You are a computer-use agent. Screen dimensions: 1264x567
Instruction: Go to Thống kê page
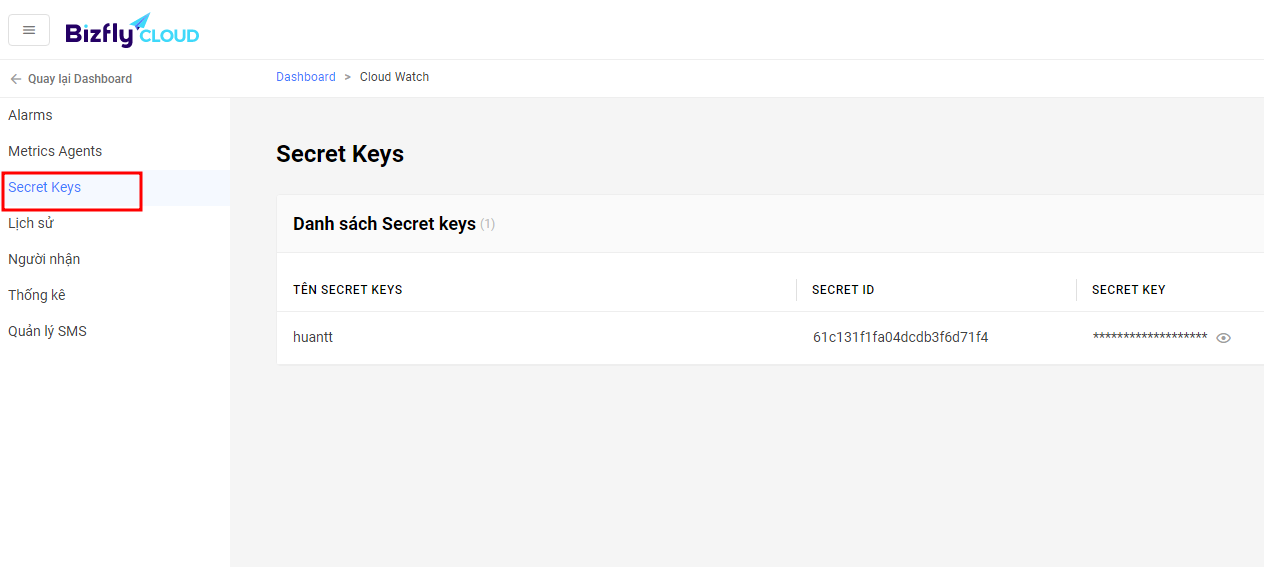click(37, 295)
